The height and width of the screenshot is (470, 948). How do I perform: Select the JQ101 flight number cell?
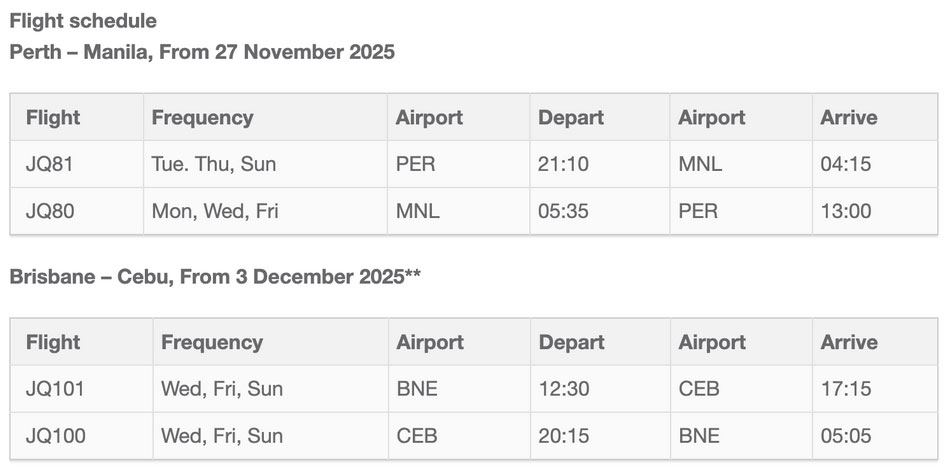click(x=82, y=388)
